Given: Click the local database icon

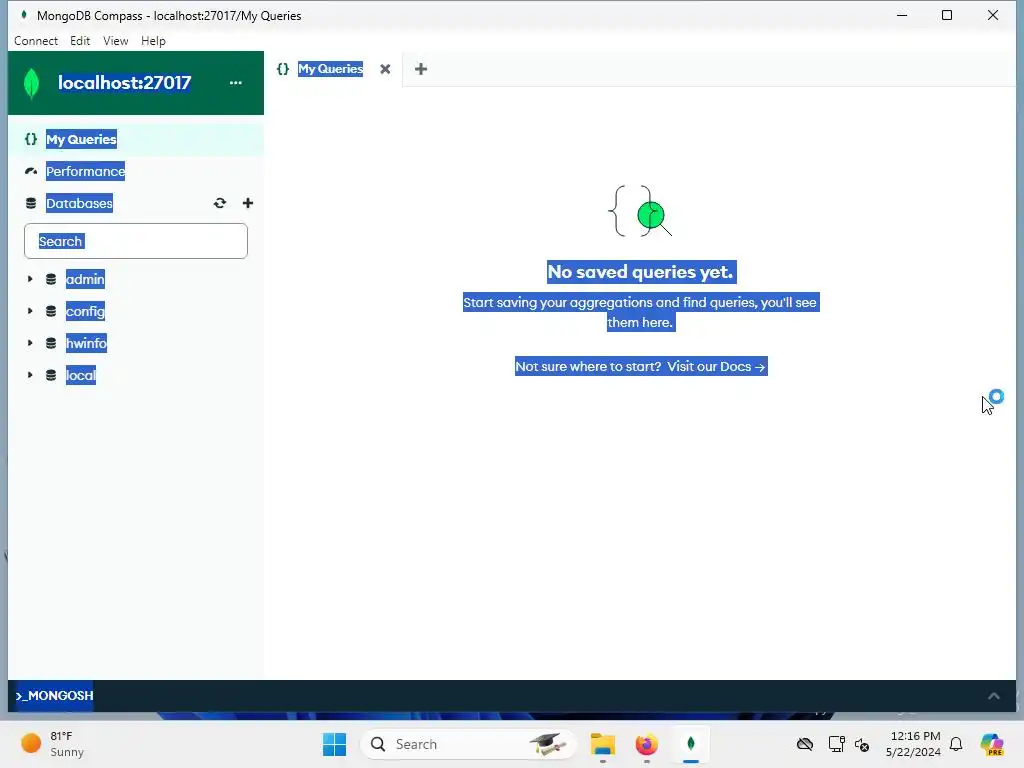Looking at the screenshot, I should click(x=51, y=376).
